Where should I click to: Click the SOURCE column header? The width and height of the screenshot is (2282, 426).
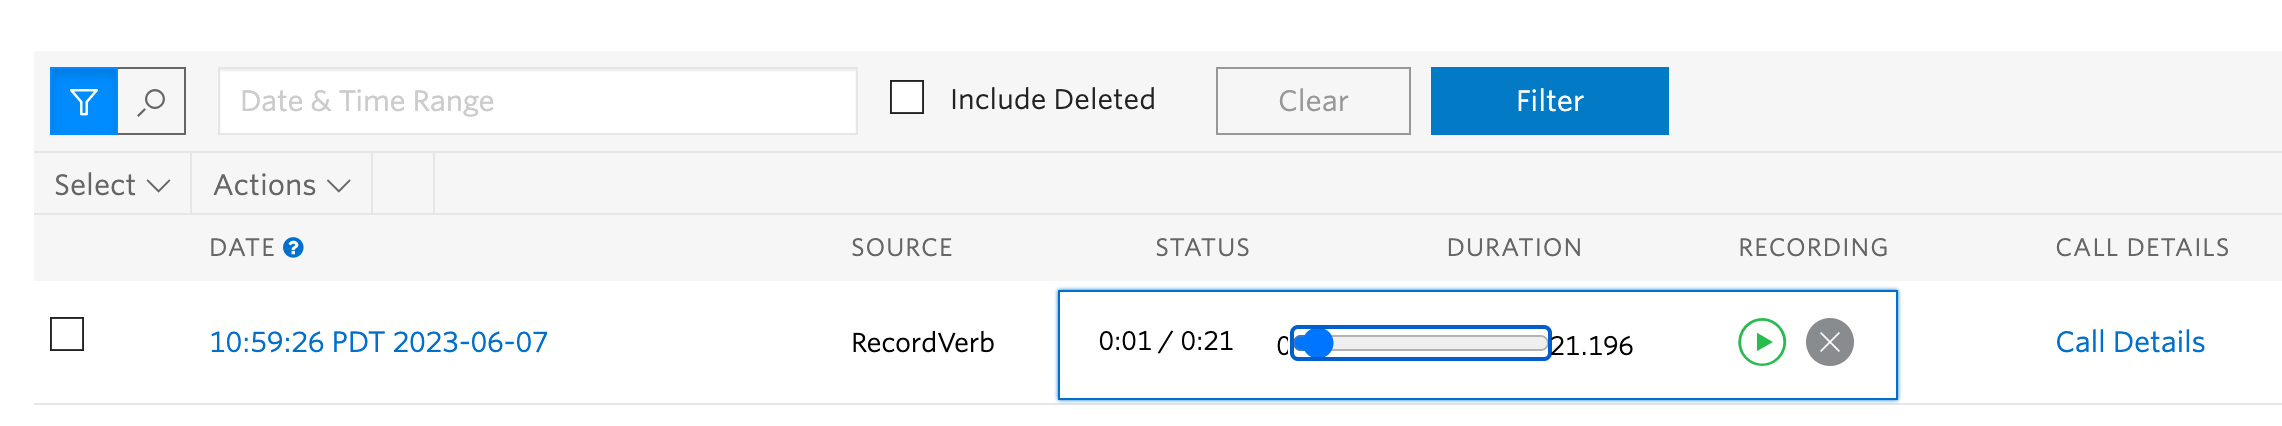pos(902,248)
